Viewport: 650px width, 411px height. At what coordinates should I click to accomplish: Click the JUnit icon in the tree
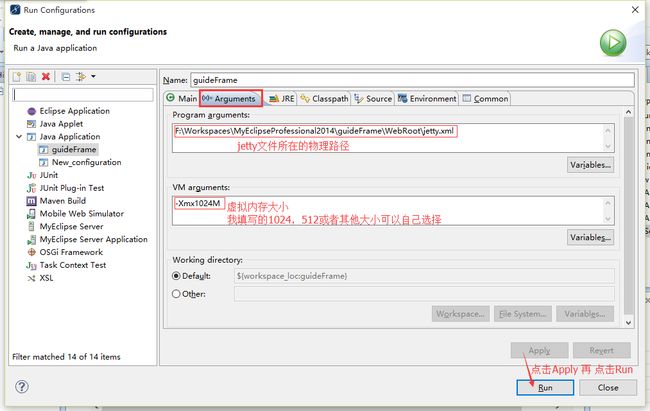[32, 175]
